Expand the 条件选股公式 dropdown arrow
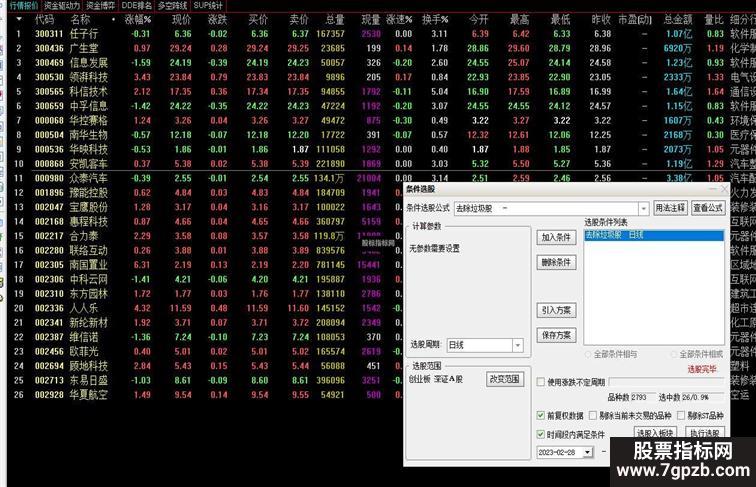Viewport: 756px width, 487px height. point(644,208)
